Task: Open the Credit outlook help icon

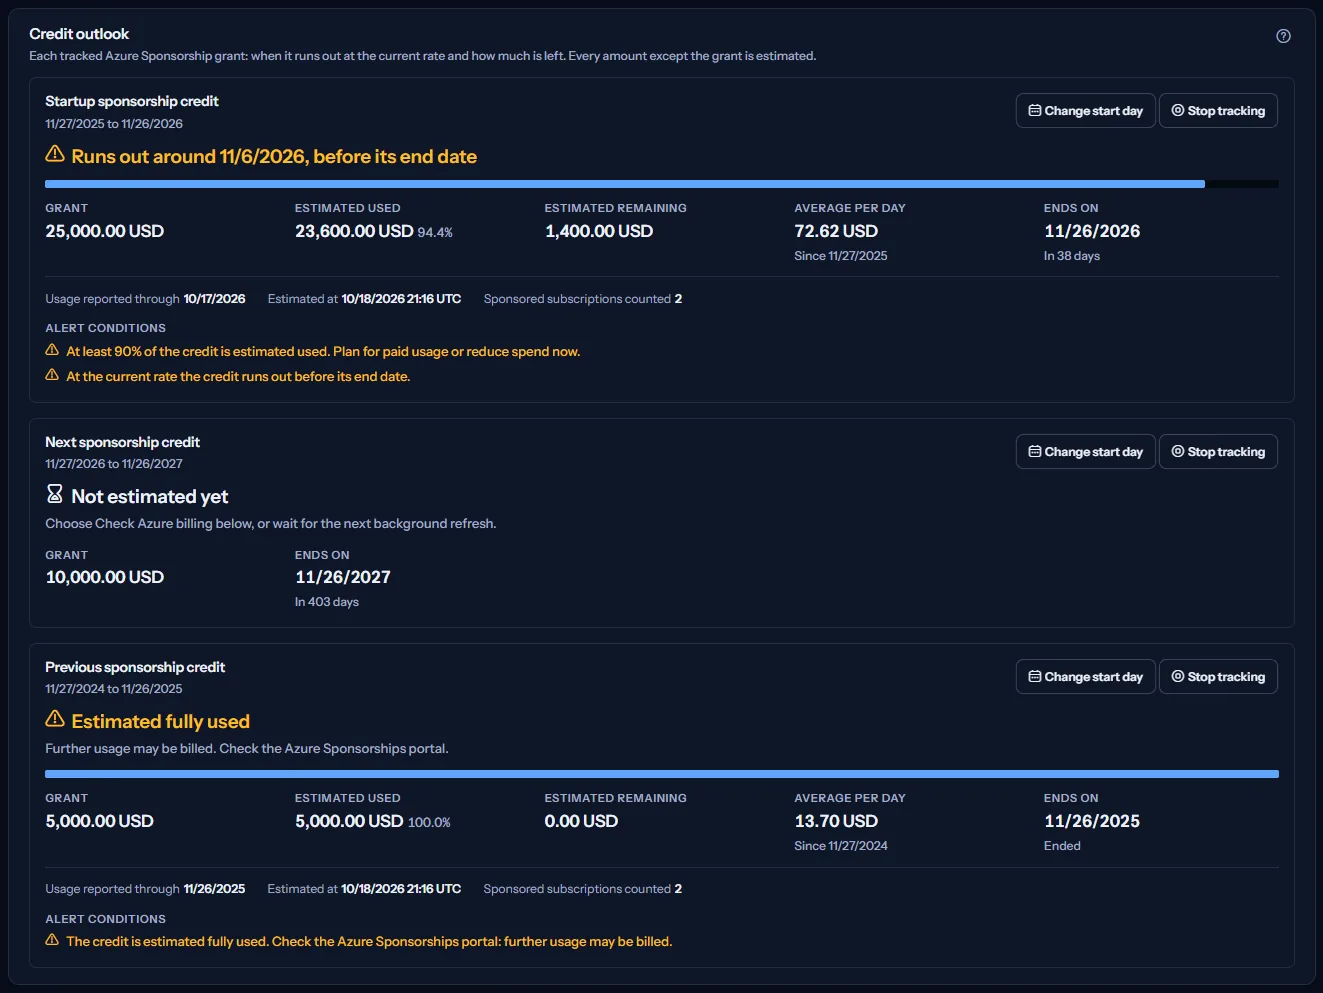Action: [x=1283, y=36]
